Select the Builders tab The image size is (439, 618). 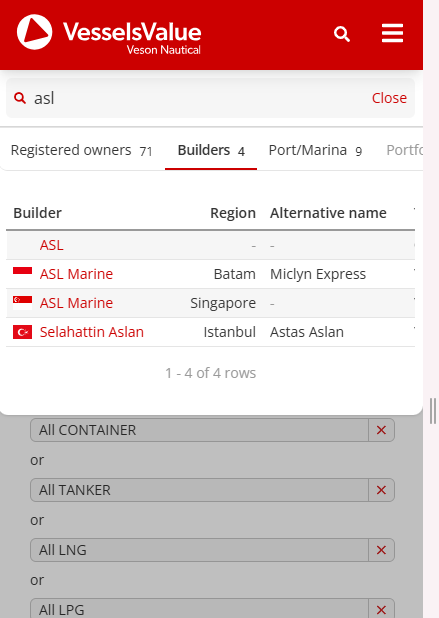(211, 151)
